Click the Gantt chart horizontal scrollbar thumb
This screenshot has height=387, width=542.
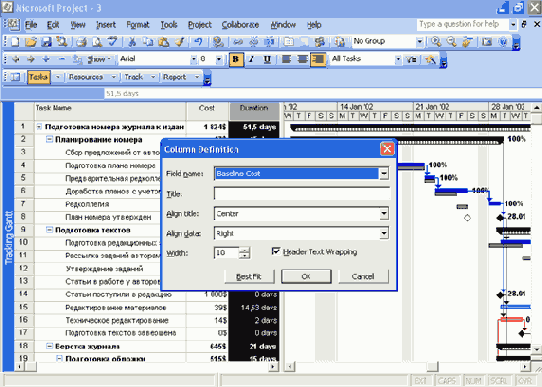(432, 366)
